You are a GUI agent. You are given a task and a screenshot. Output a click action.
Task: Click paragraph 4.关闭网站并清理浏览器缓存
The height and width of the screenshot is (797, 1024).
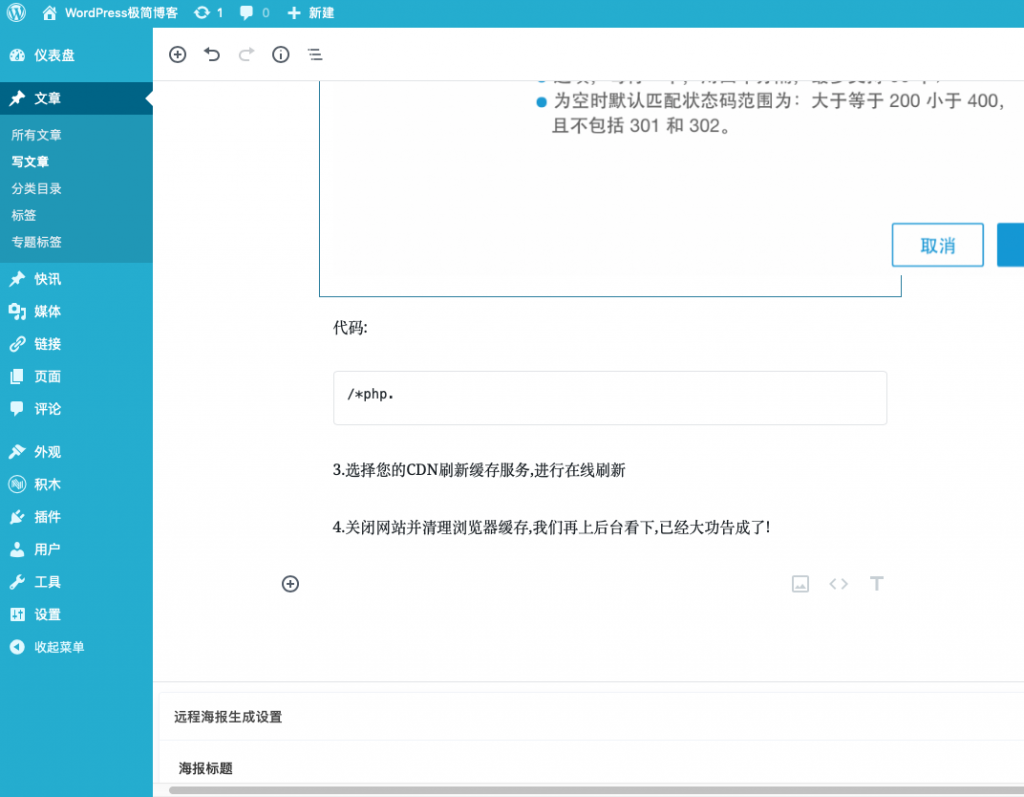[552, 528]
